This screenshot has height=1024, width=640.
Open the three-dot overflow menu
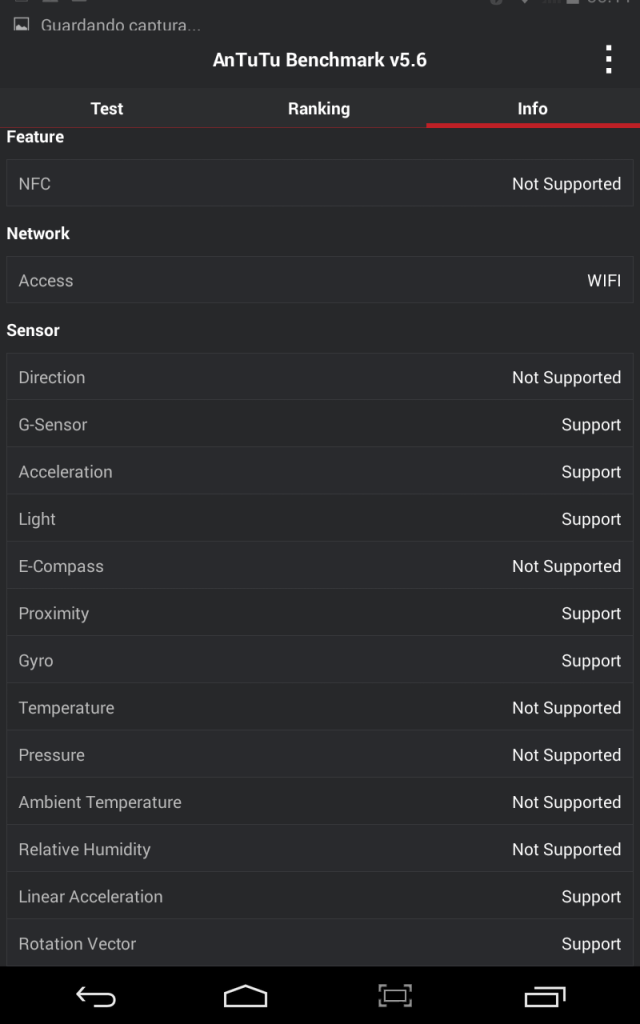(x=608, y=60)
